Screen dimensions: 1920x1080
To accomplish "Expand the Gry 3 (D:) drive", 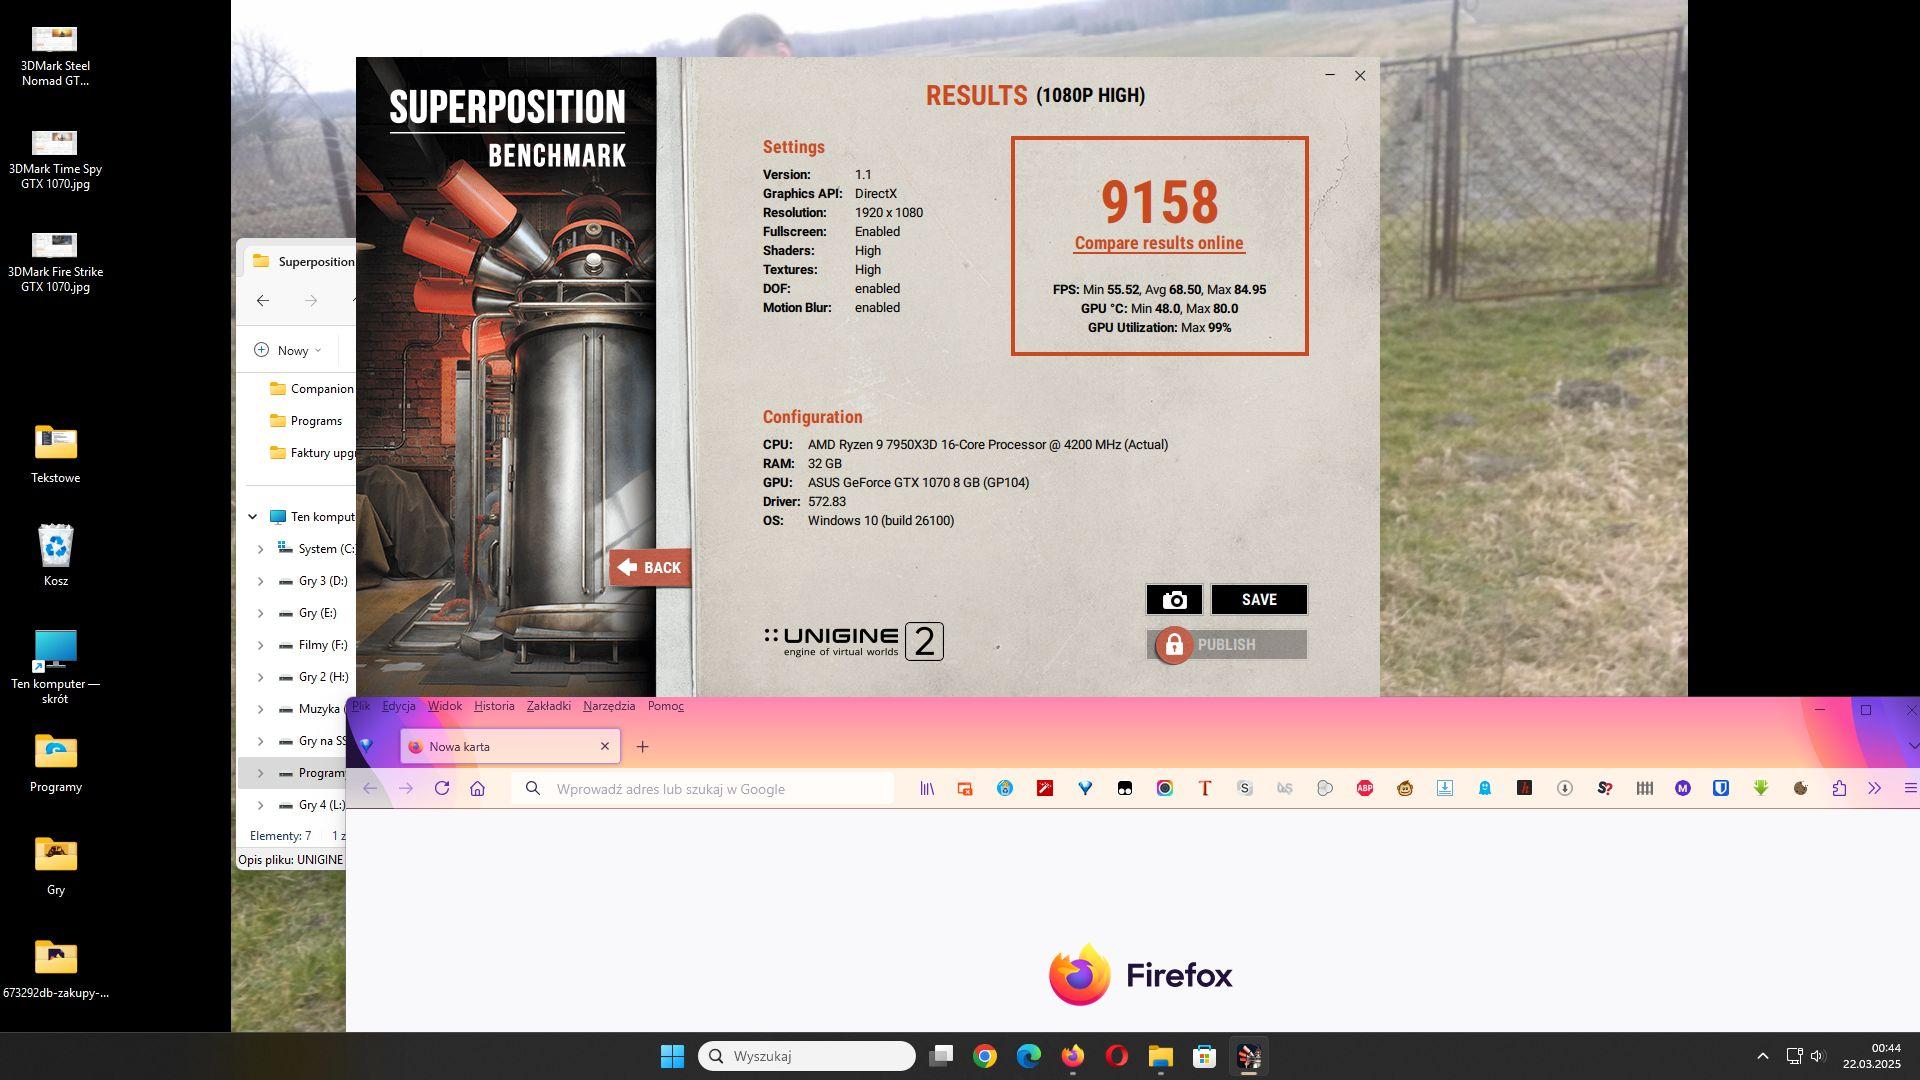I will (260, 581).
